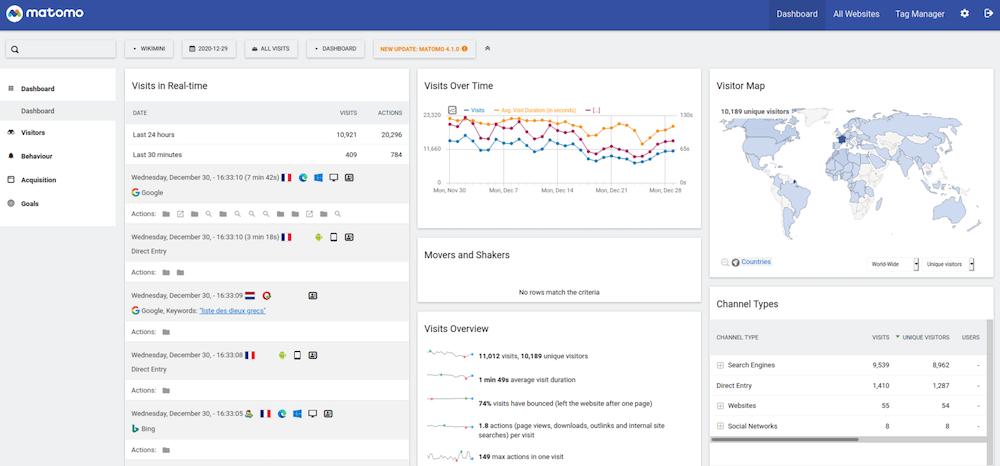Click the metrics picker icon on the Visits Over Time chart
The width and height of the screenshot is (1000, 466).
[452, 110]
